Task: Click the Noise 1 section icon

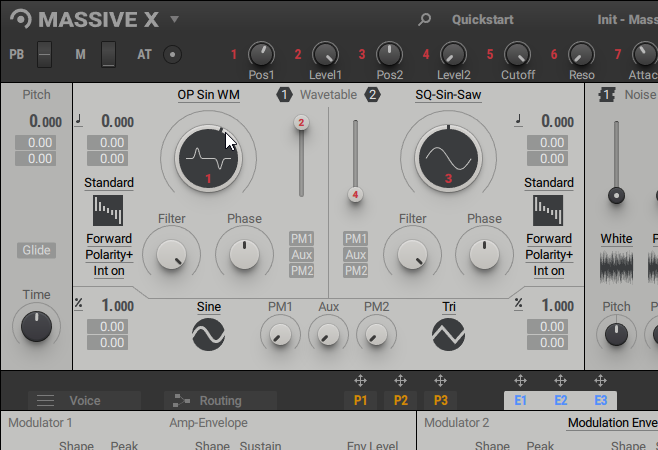Action: pyautogui.click(x=607, y=95)
